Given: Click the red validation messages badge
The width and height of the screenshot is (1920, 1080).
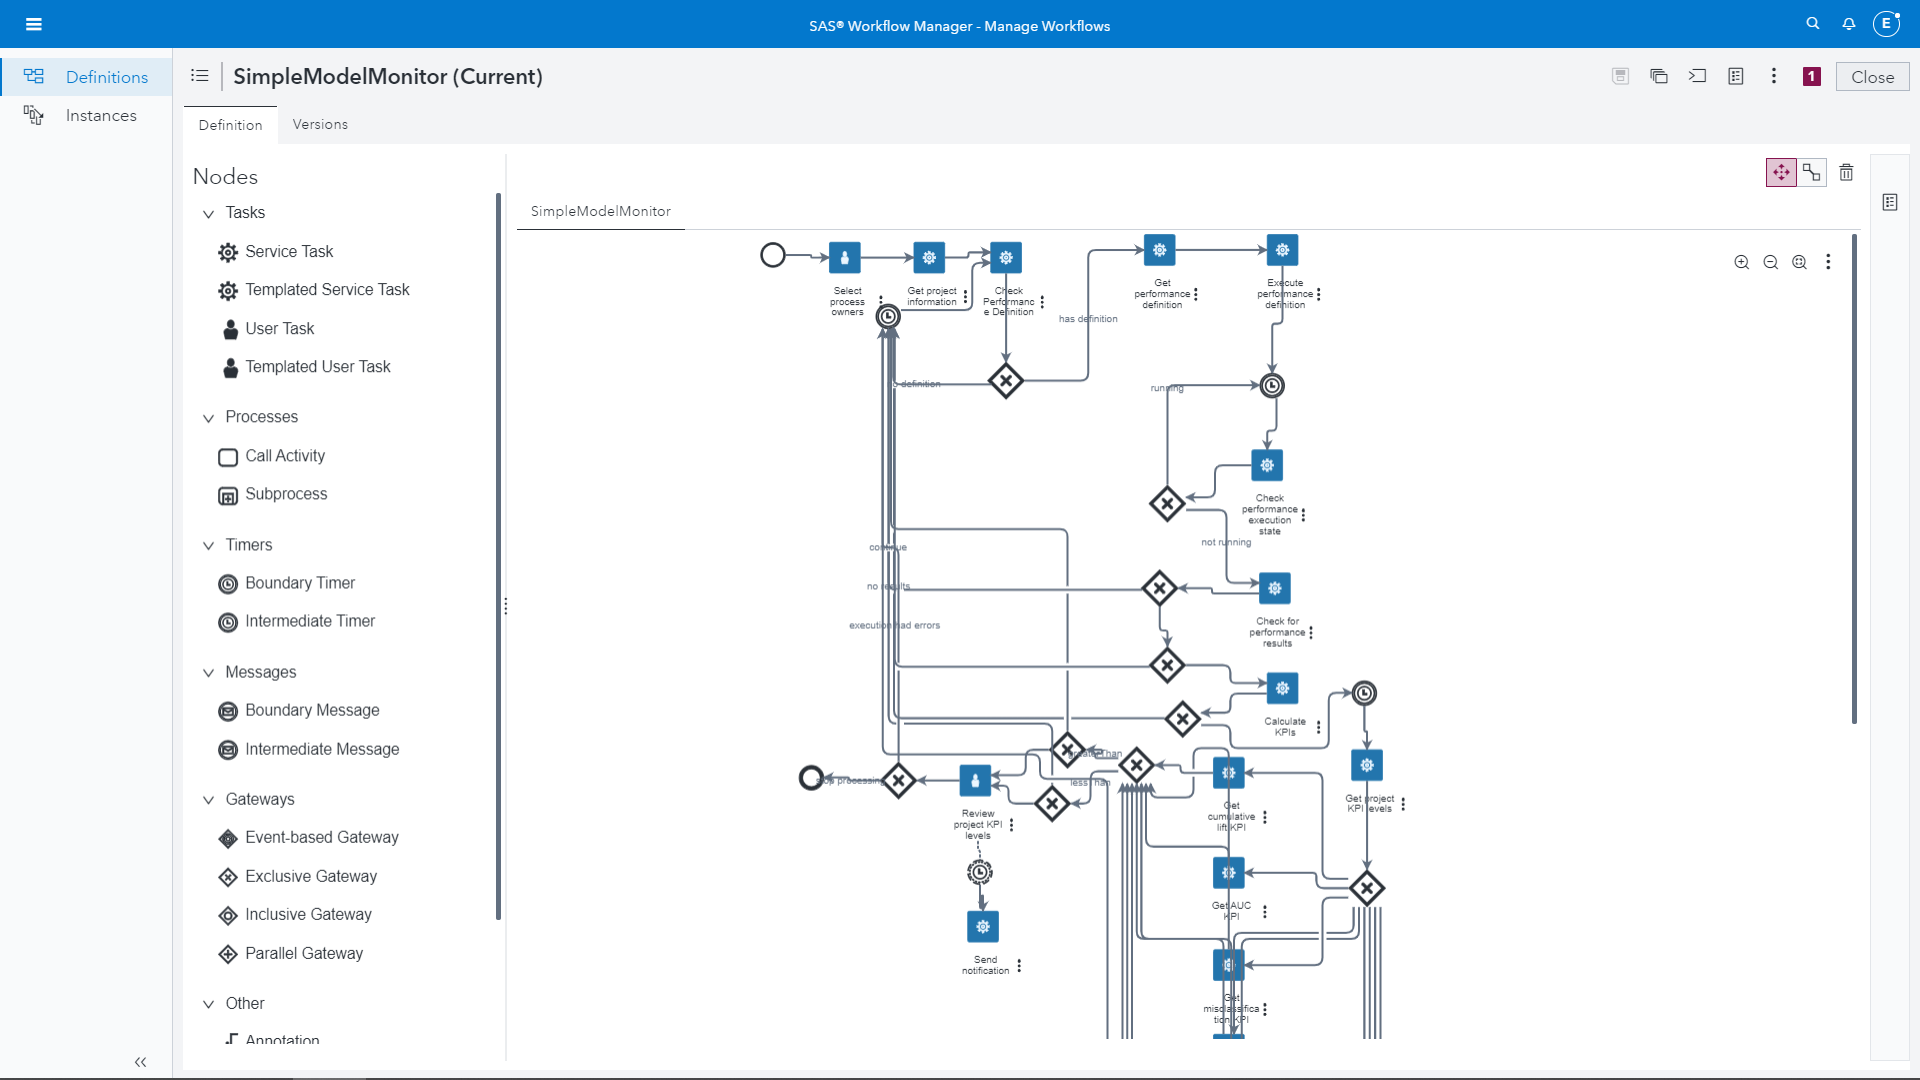Looking at the screenshot, I should click(1811, 77).
